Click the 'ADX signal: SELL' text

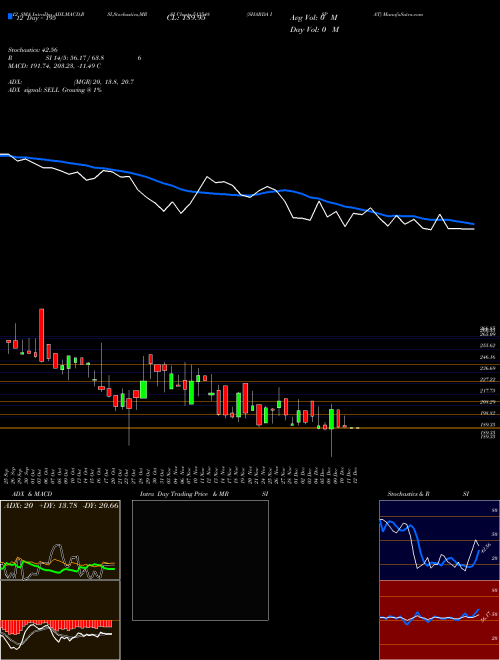click(x=35, y=90)
